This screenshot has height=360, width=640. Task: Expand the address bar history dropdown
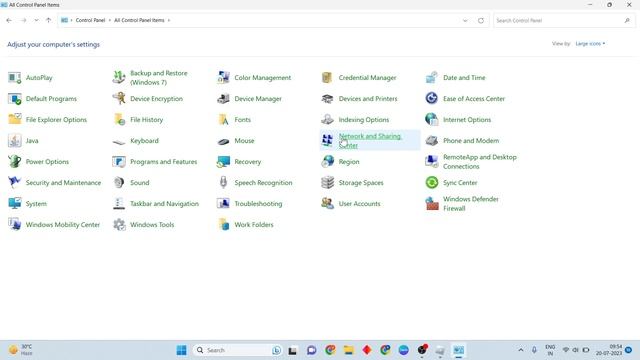465,20
